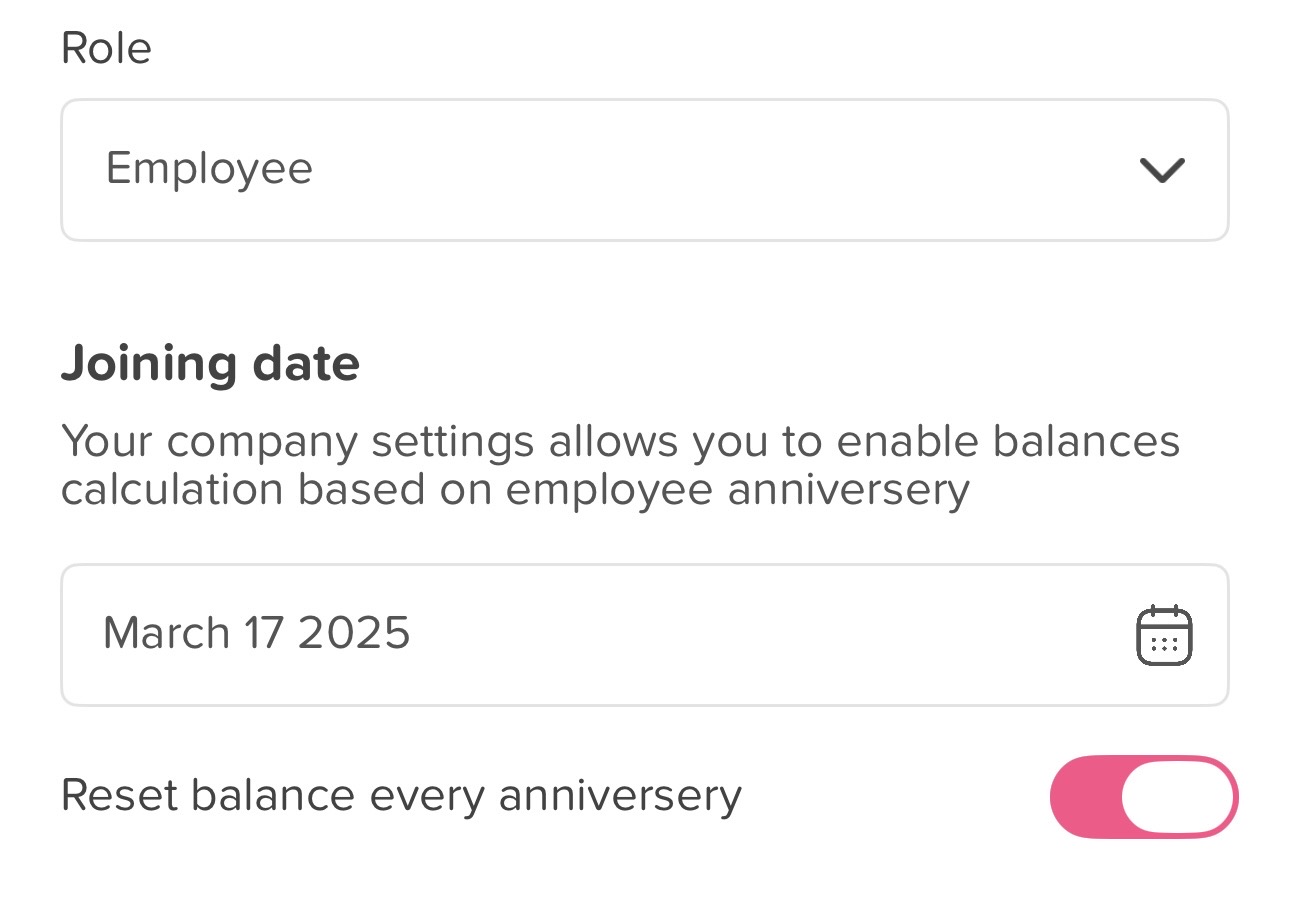Screen dimensions: 1290x920
Task: Click the chevron arrow in Role field
Action: 1162,170
